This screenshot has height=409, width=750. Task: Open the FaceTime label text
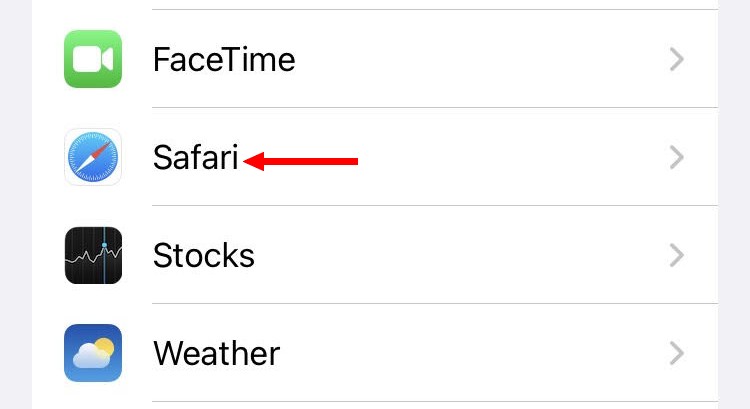pyautogui.click(x=224, y=59)
